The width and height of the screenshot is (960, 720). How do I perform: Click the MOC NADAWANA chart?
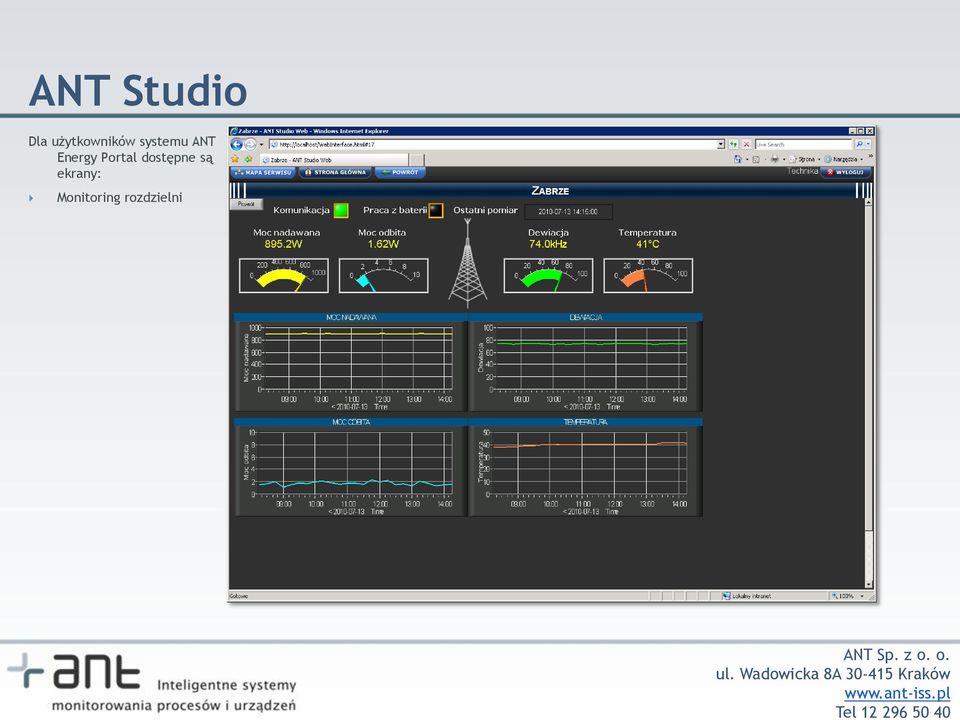coord(351,362)
